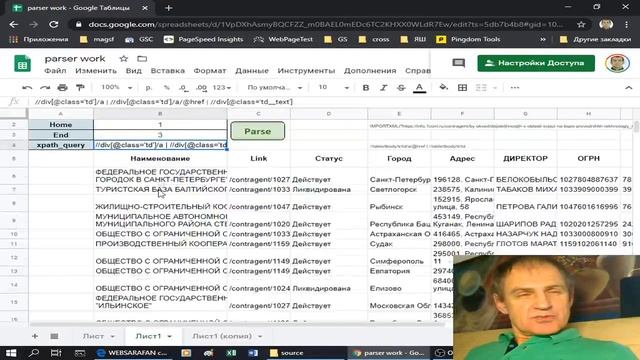The width and height of the screenshot is (640, 360).
Task: Toggle bold formatting
Action: click(366, 88)
